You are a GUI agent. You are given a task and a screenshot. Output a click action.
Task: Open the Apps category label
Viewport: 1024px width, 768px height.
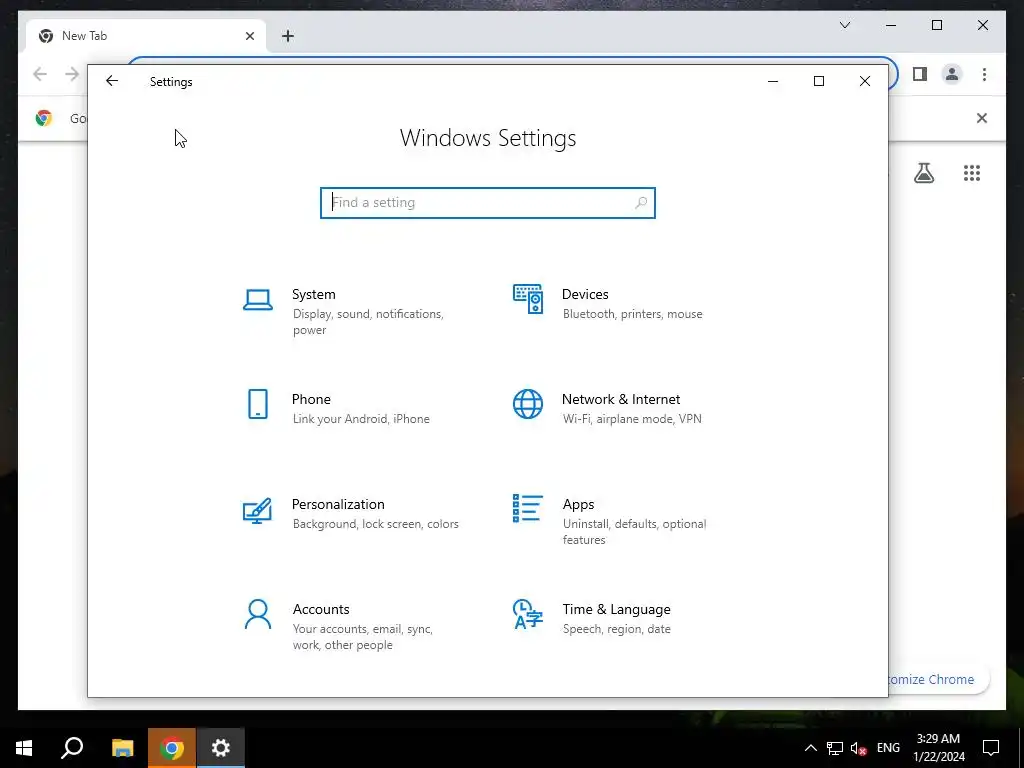pos(579,504)
